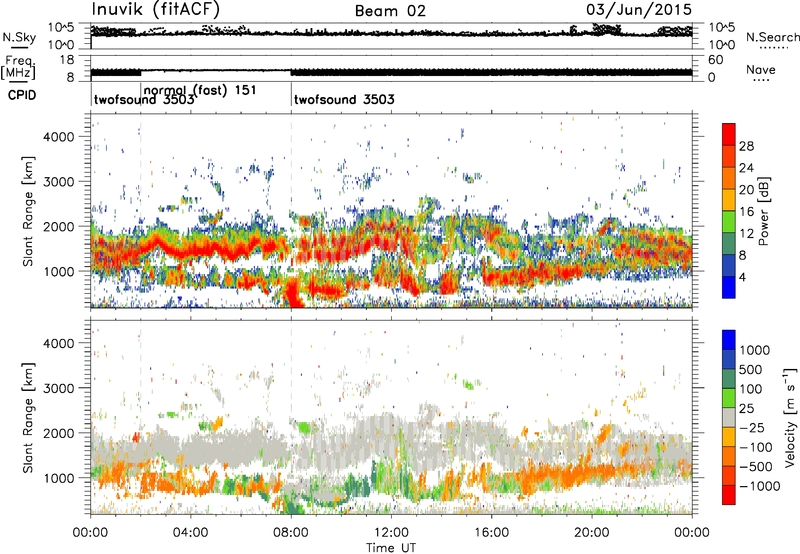Click the green velocity patch near 15:00 at 3000 km
The width and height of the screenshot is (800, 554).
471,384
